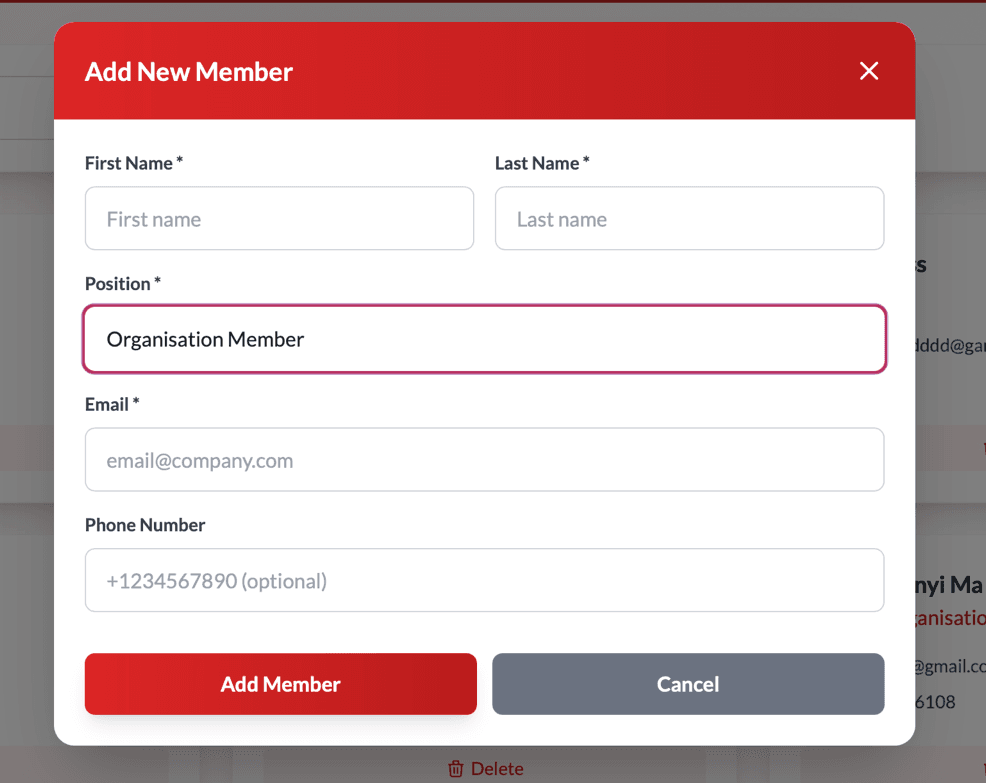This screenshot has height=783, width=986.
Task: Cancel adding the new member
Action: coord(688,684)
